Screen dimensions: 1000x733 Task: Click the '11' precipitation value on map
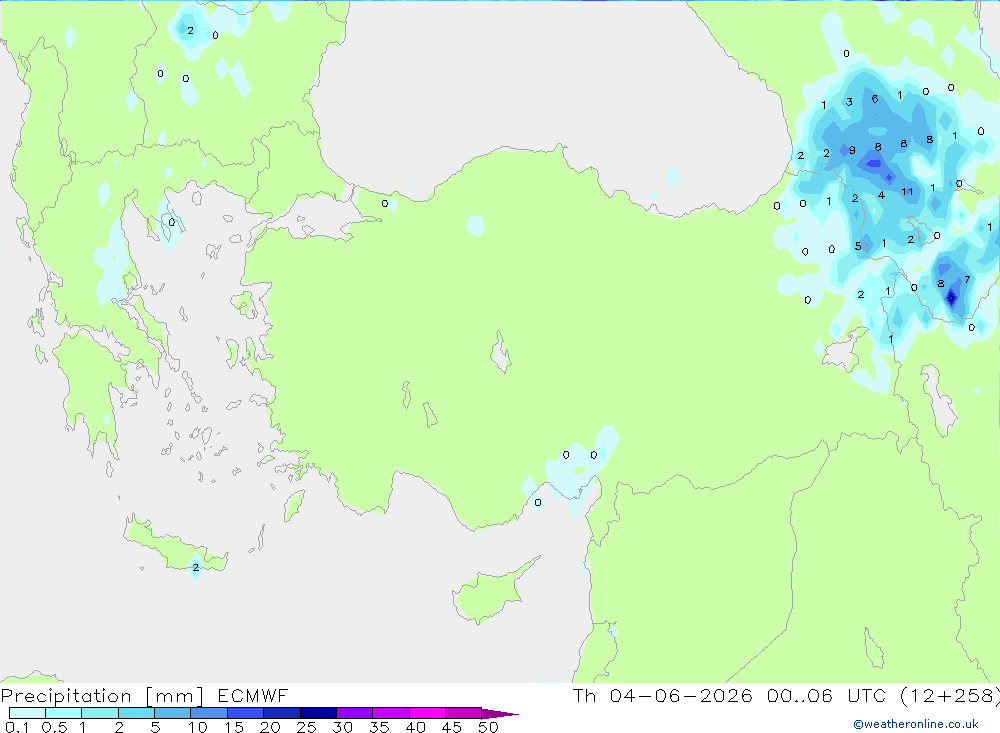[907, 191]
